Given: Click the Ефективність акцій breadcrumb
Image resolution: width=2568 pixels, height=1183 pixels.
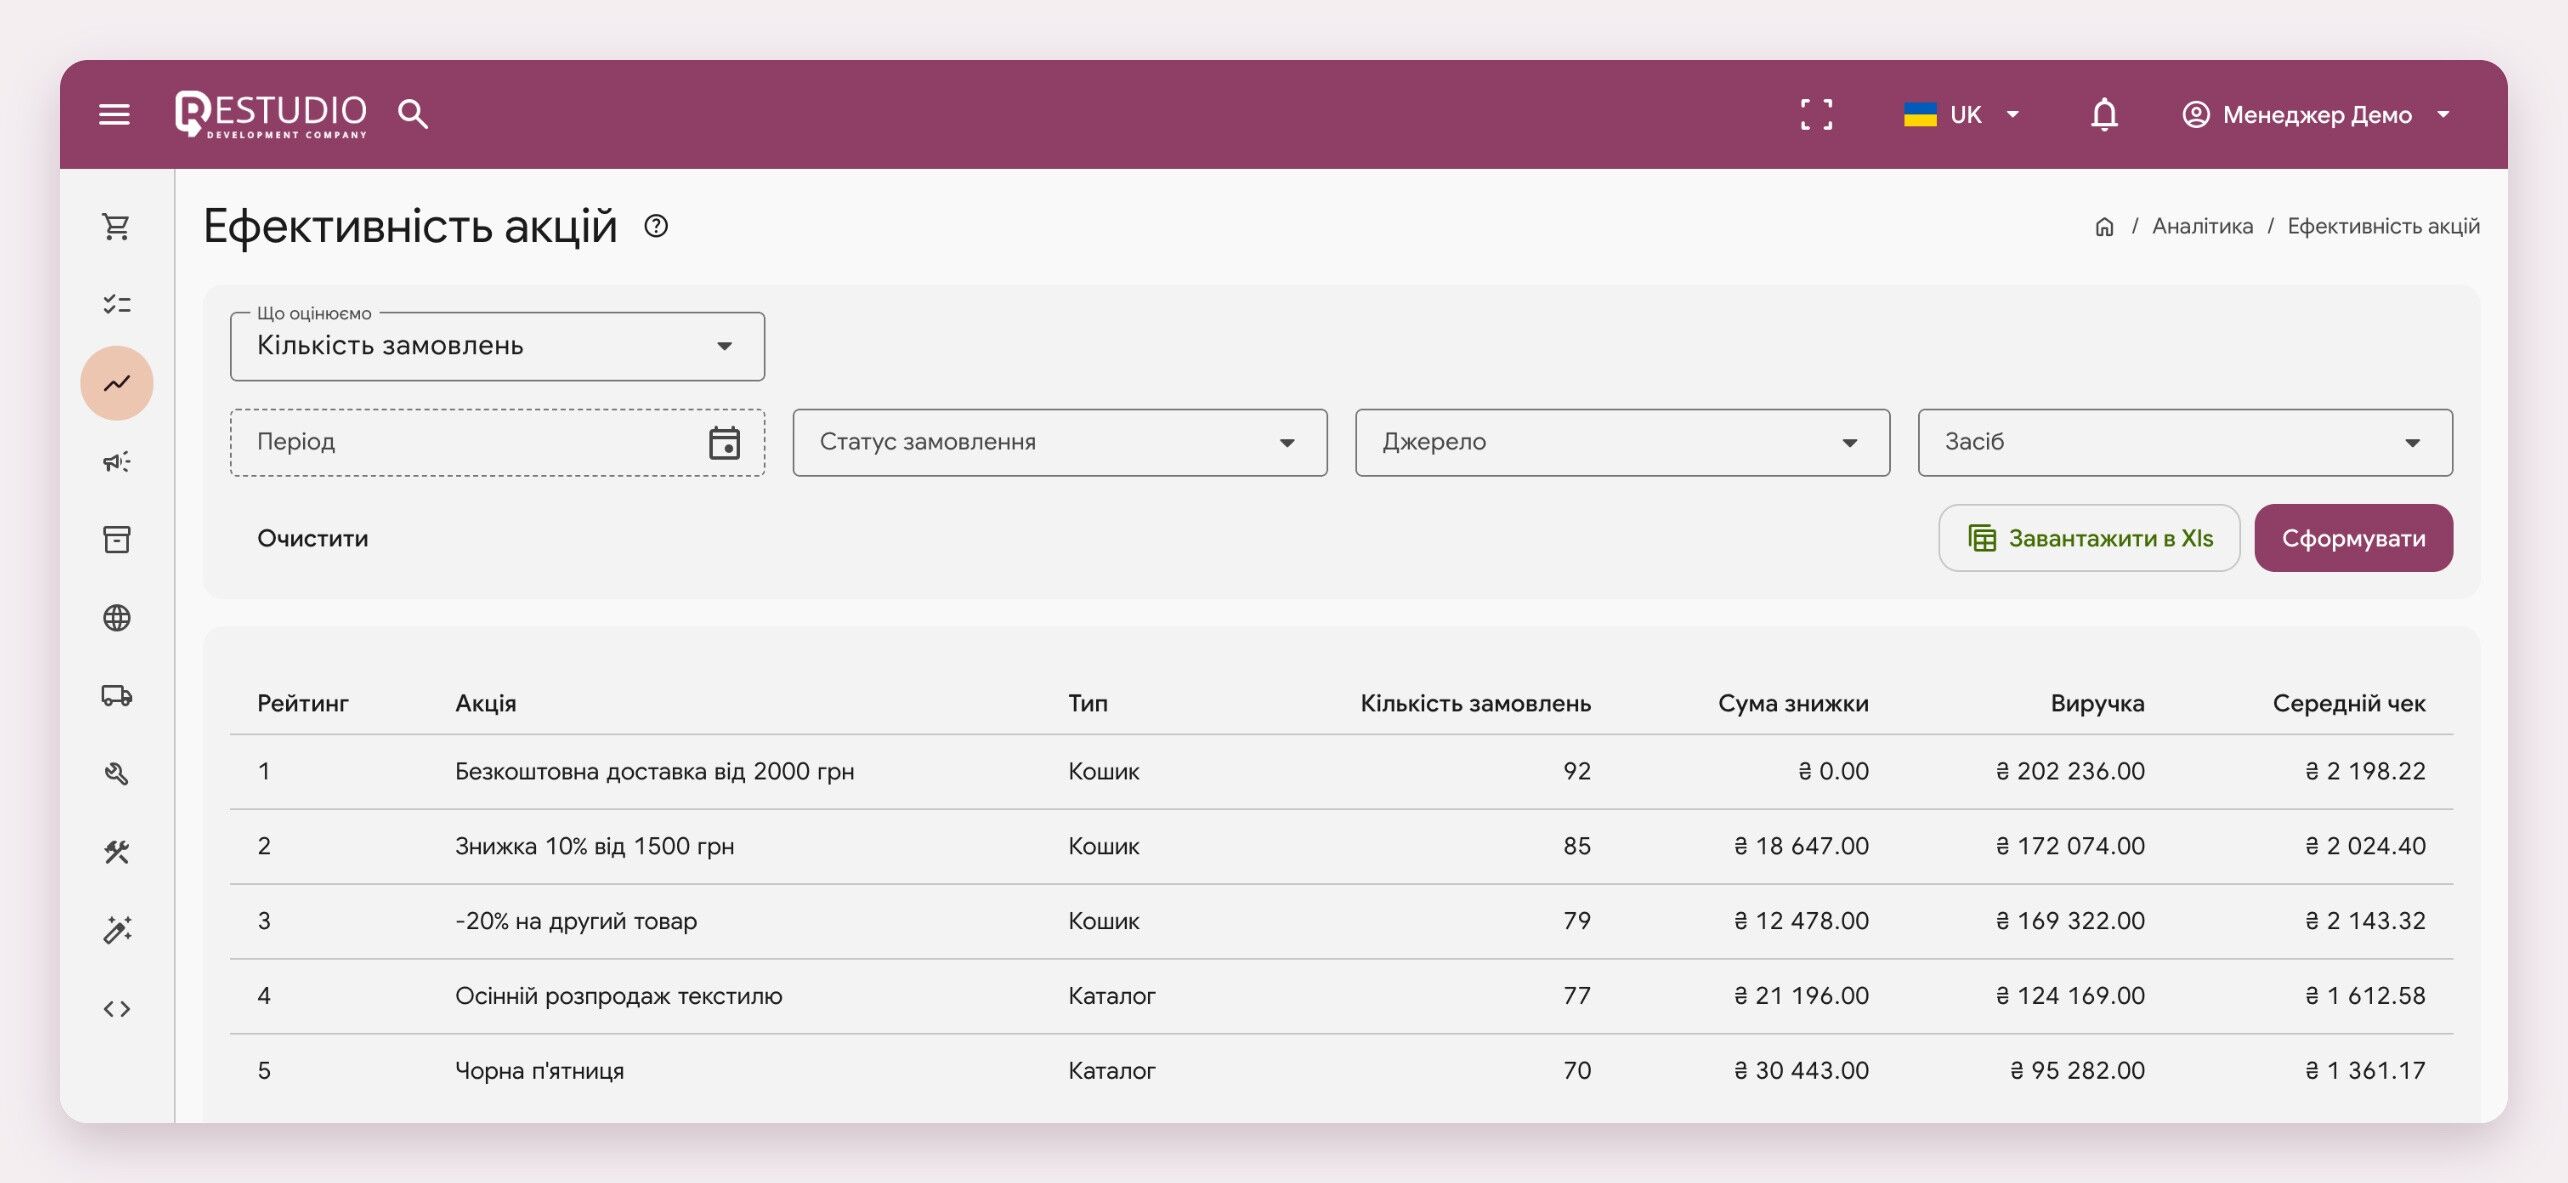Looking at the screenshot, I should 2383,226.
